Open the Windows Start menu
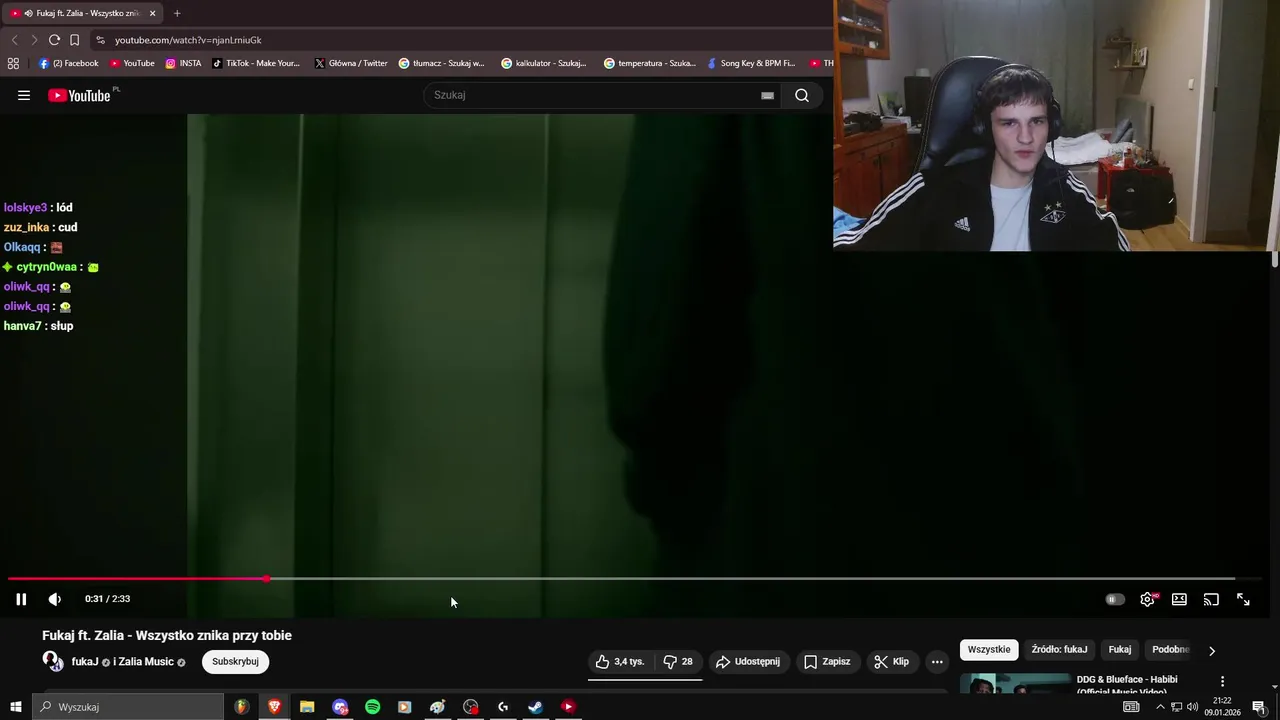This screenshot has height=720, width=1280. pos(15,707)
